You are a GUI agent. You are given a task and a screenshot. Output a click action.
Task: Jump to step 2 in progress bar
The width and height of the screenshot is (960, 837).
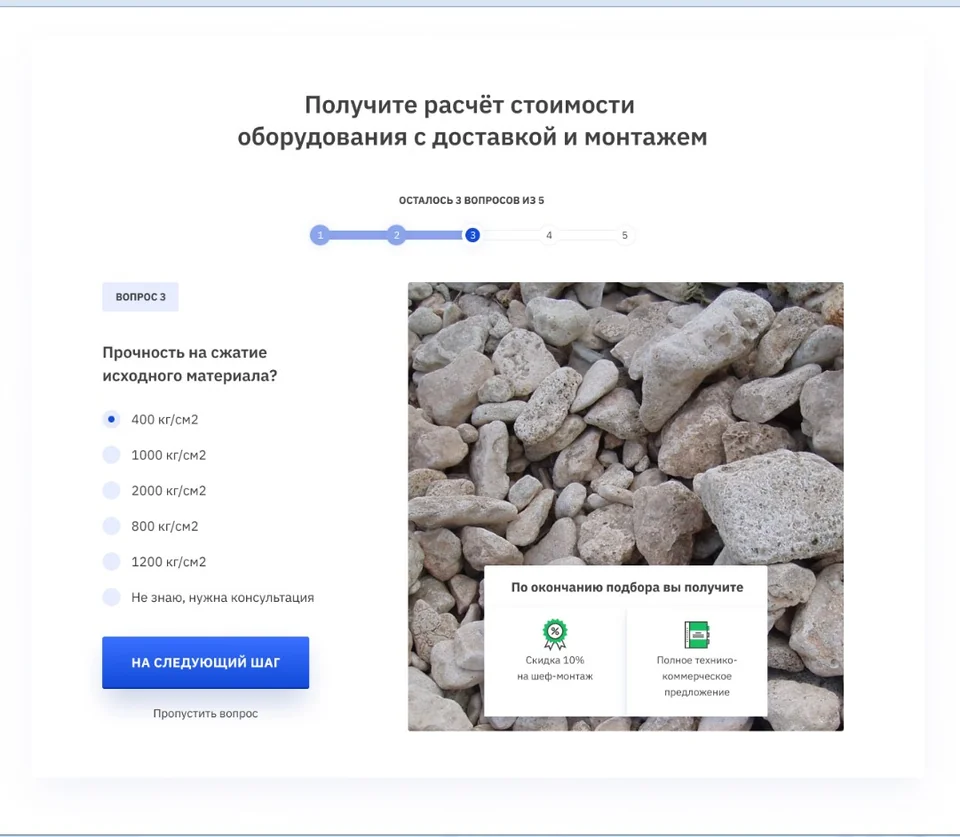pos(396,235)
